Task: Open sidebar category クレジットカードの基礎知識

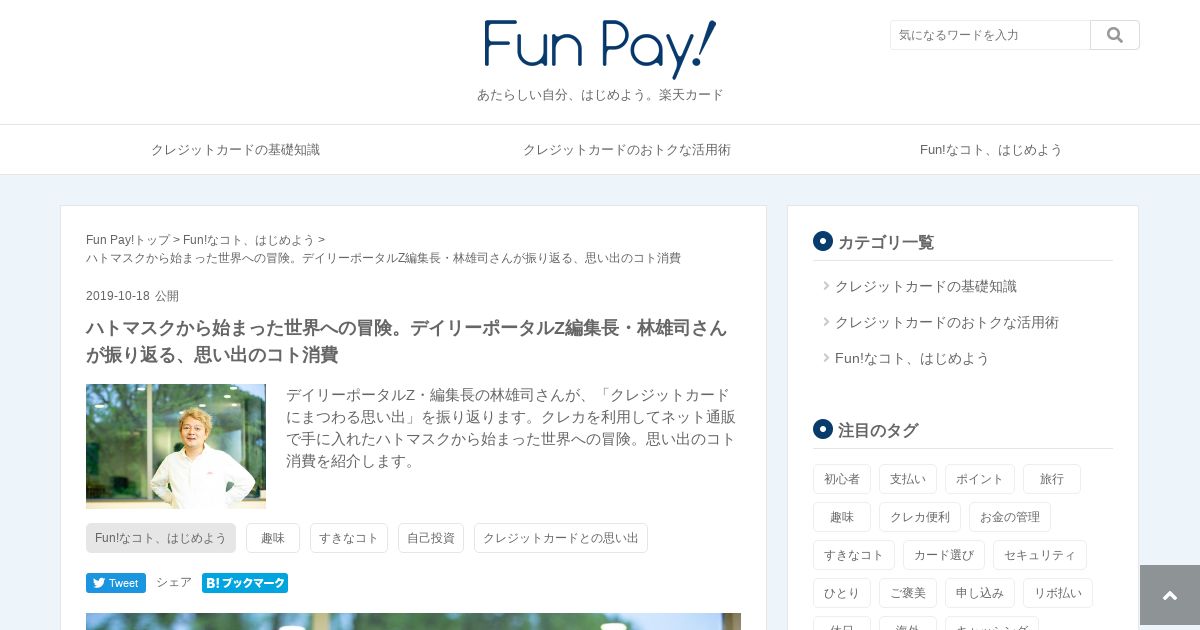Action: pos(926,286)
